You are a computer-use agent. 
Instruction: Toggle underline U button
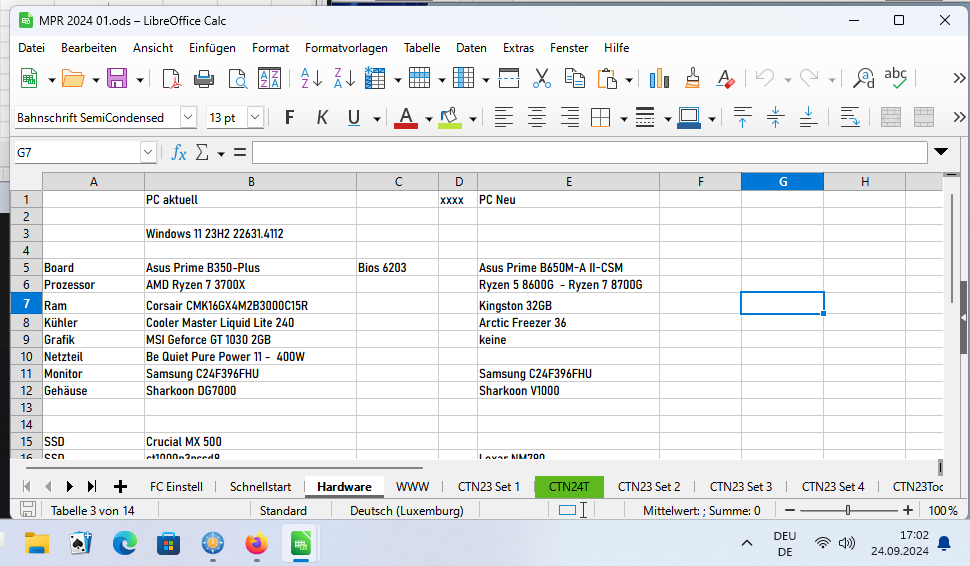coord(354,117)
